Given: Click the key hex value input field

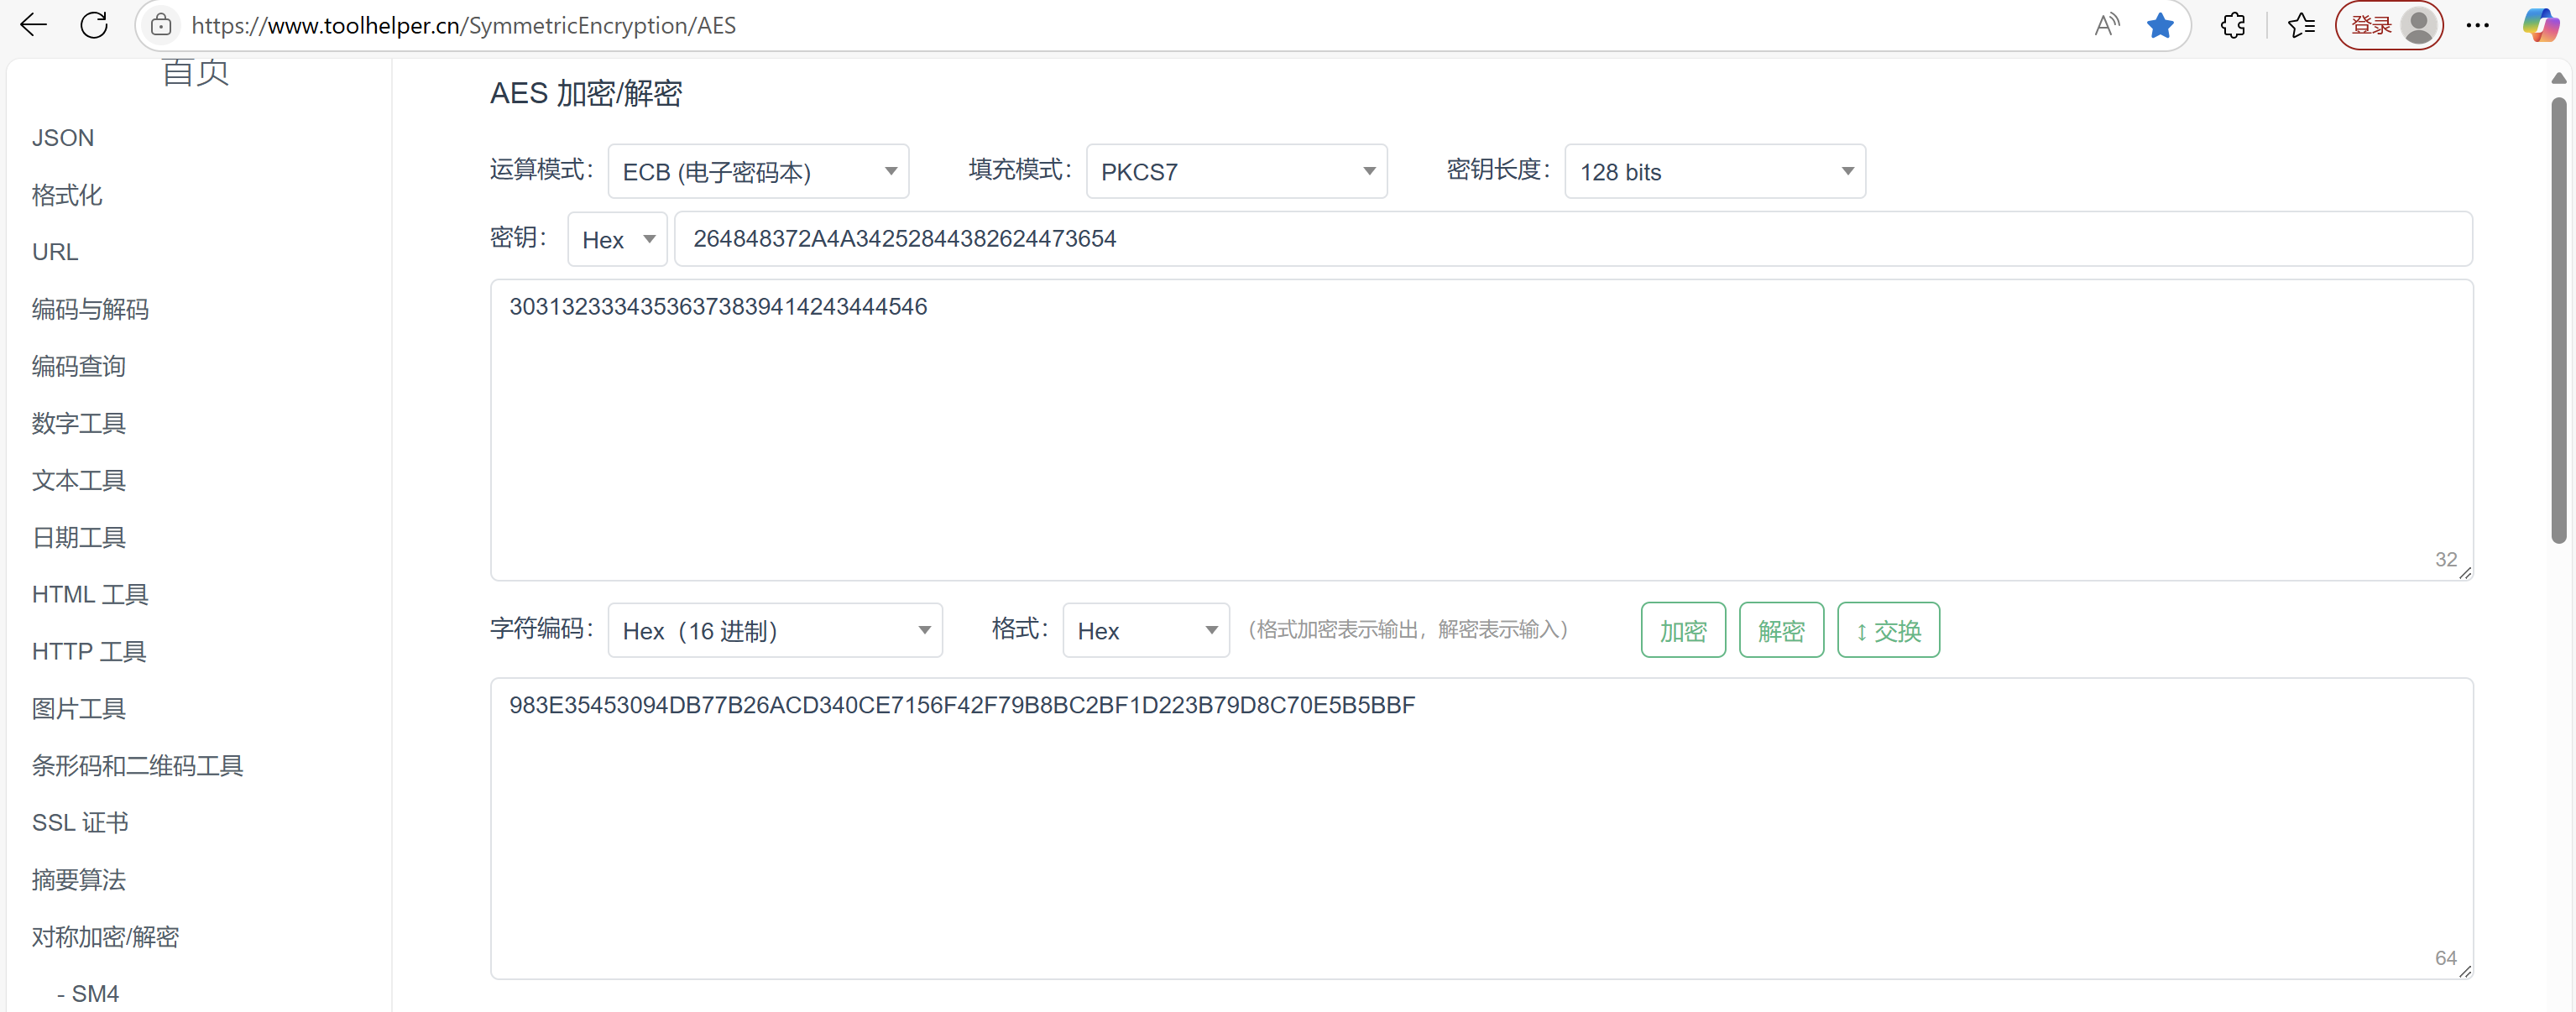Looking at the screenshot, I should [1572, 239].
